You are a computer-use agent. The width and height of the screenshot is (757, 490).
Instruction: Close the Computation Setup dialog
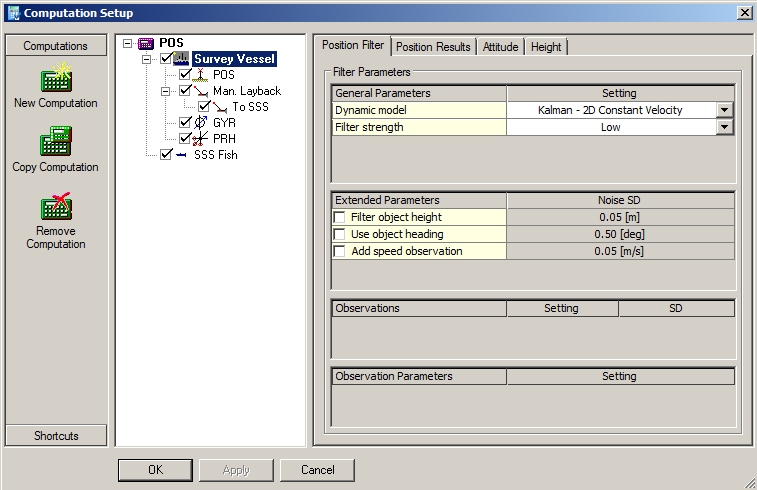pos(744,13)
